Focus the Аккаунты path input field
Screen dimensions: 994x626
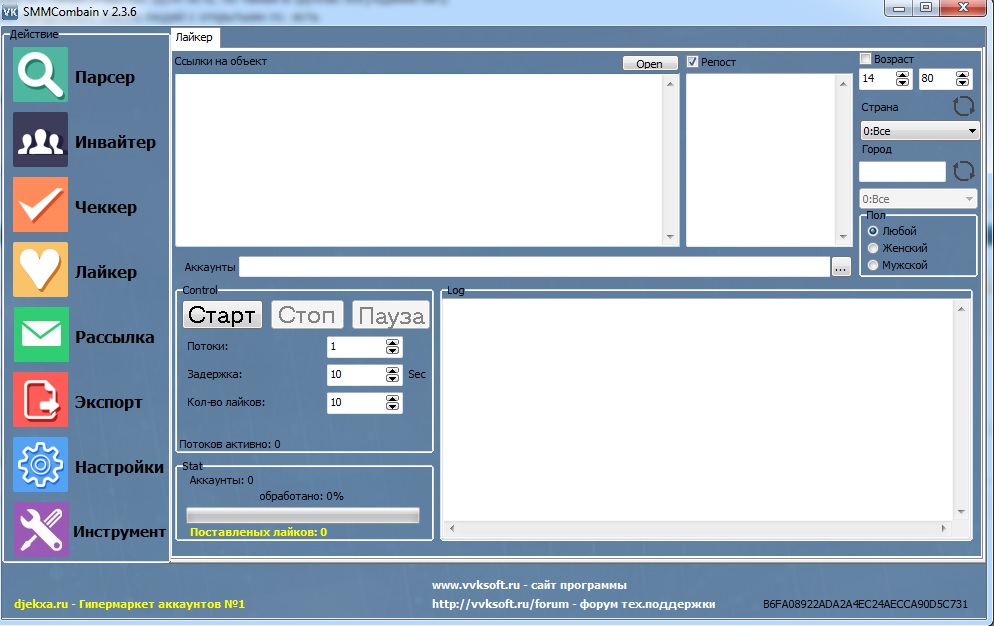point(534,267)
